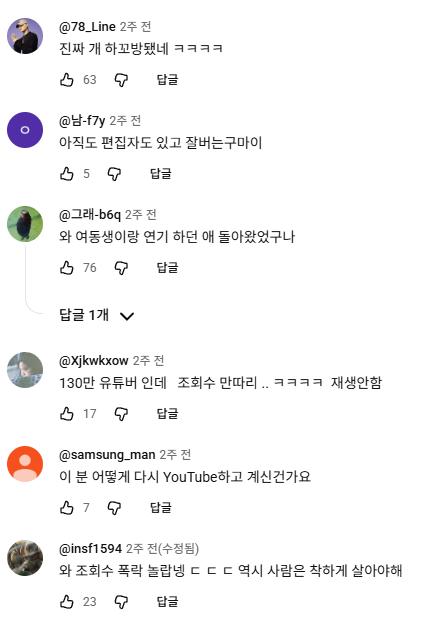Reply (답글) to @78_Line's comment
Viewport: 436px width, 625px height.
[167, 80]
